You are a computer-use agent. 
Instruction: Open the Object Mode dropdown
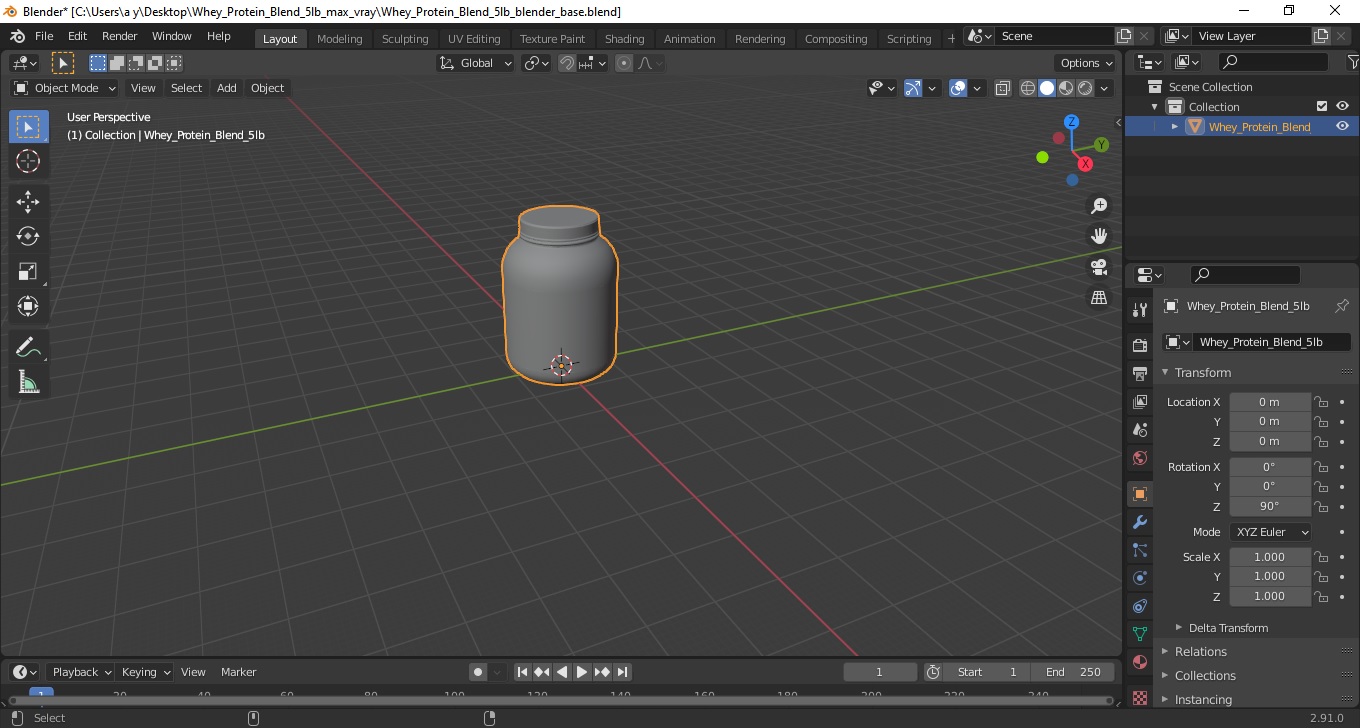pos(65,88)
